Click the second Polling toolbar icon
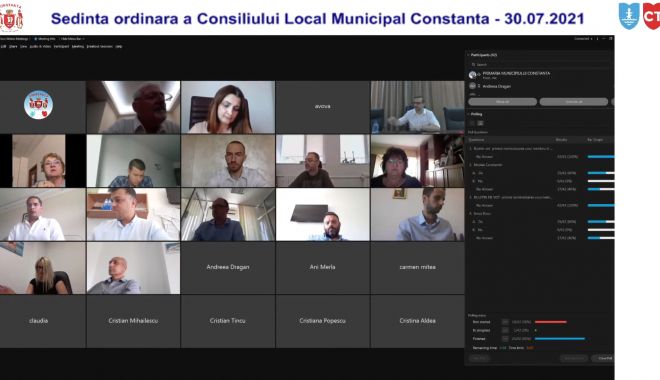 point(480,123)
